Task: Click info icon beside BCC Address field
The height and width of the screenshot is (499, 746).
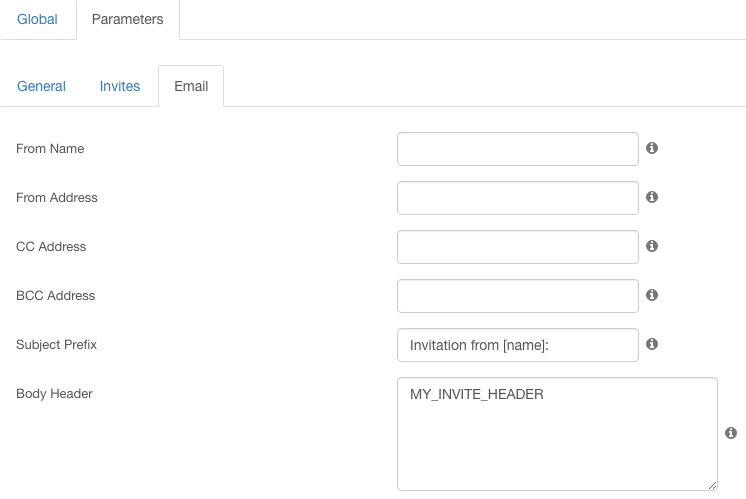Action: (x=652, y=295)
